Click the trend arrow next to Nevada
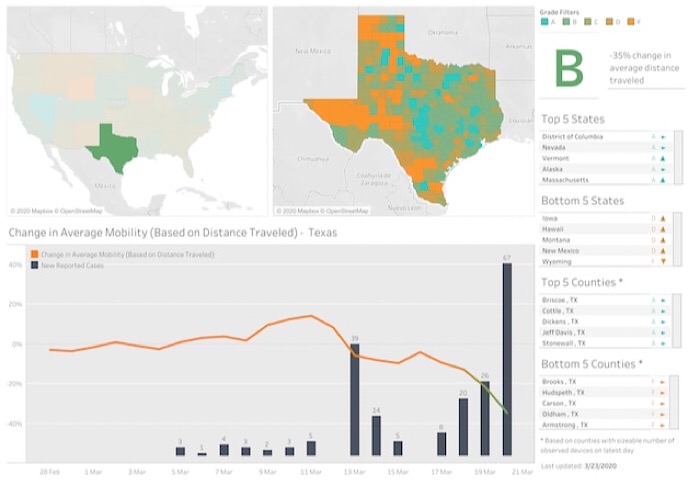This screenshot has width=700, height=485. click(662, 147)
